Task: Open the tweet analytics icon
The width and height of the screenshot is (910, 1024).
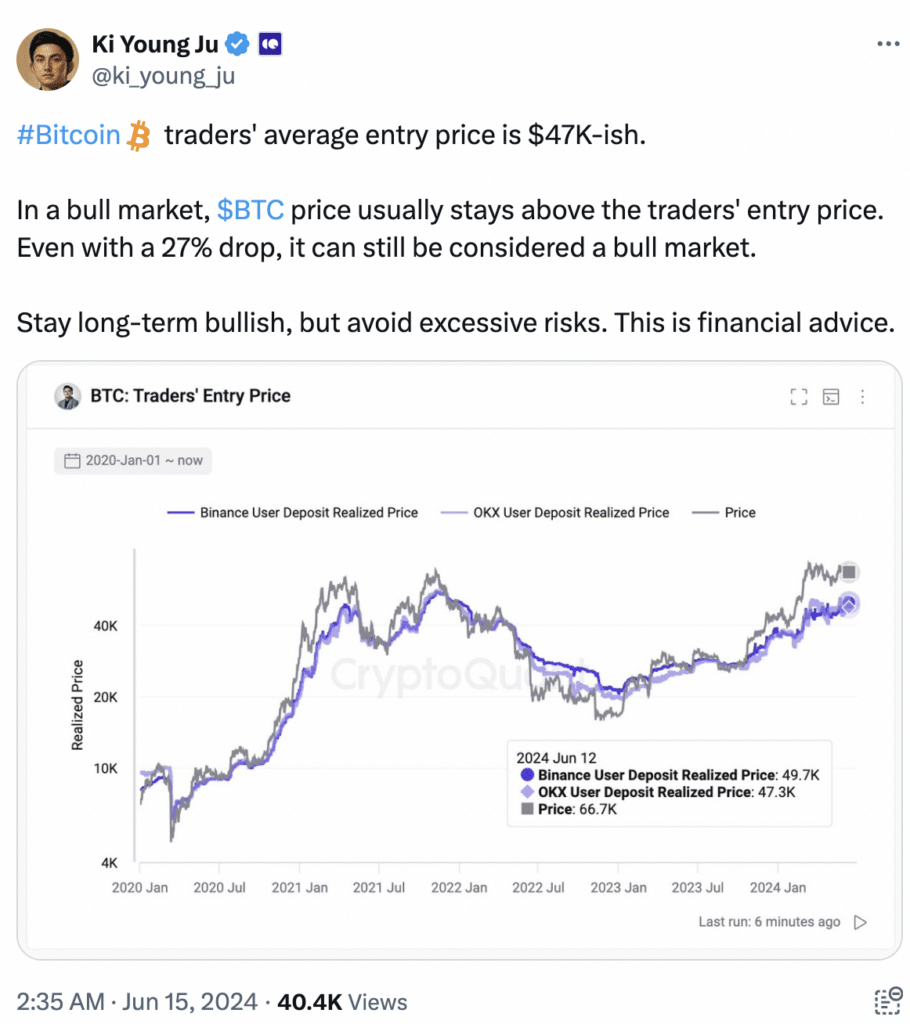Action: (x=887, y=1001)
